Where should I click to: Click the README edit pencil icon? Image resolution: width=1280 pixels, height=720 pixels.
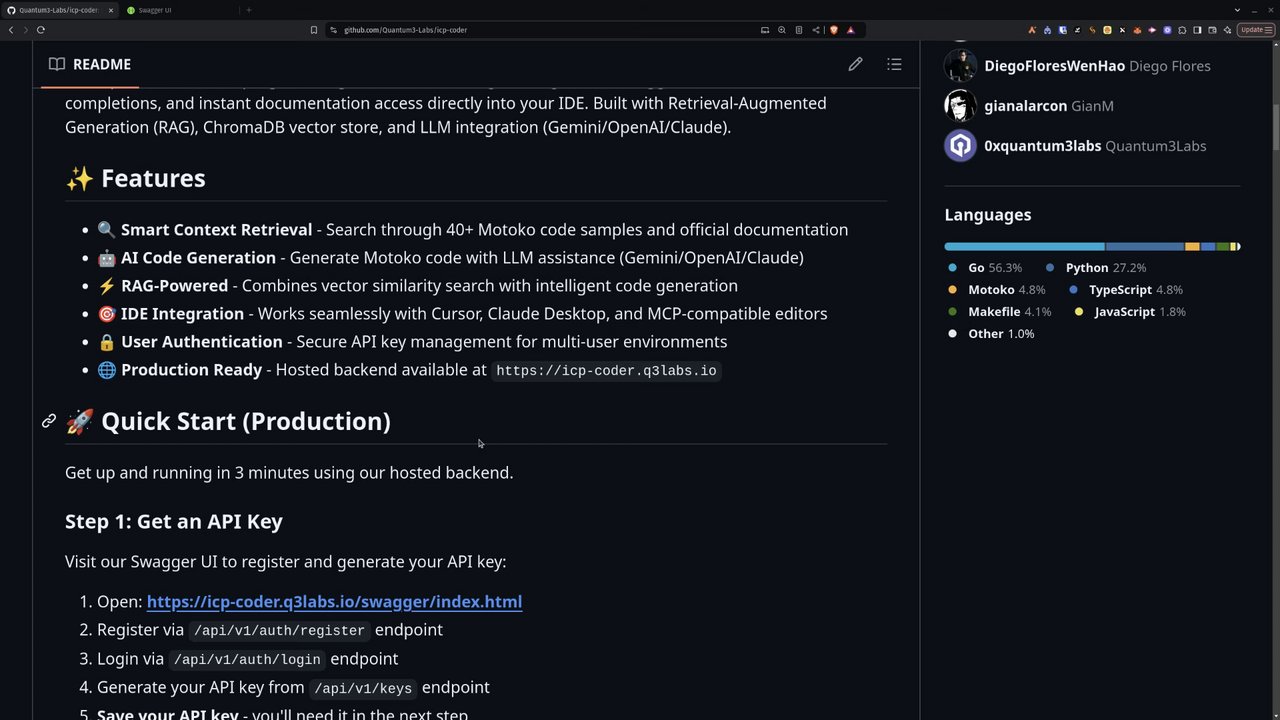tap(855, 64)
